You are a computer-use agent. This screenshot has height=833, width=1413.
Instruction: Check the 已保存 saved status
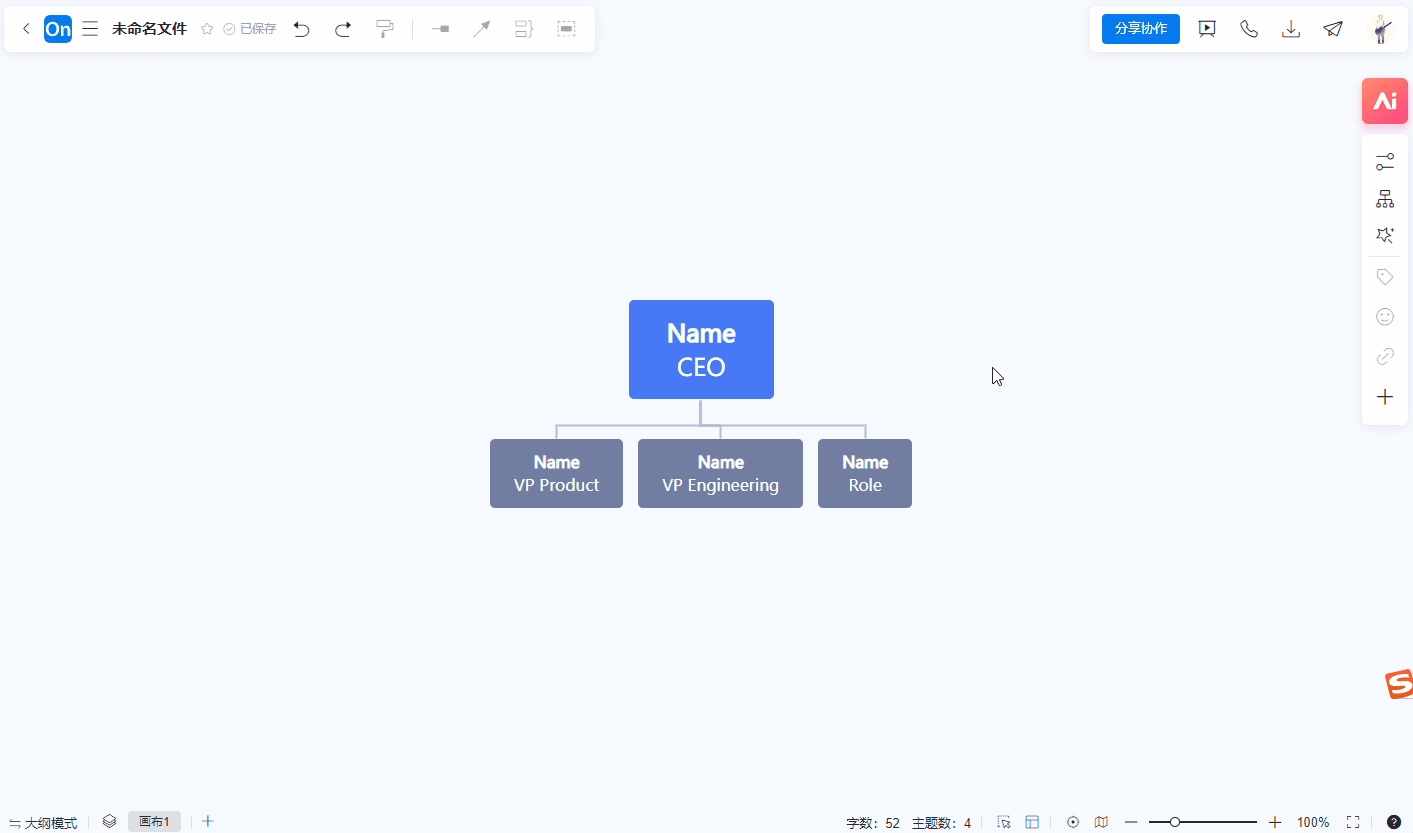pos(250,29)
